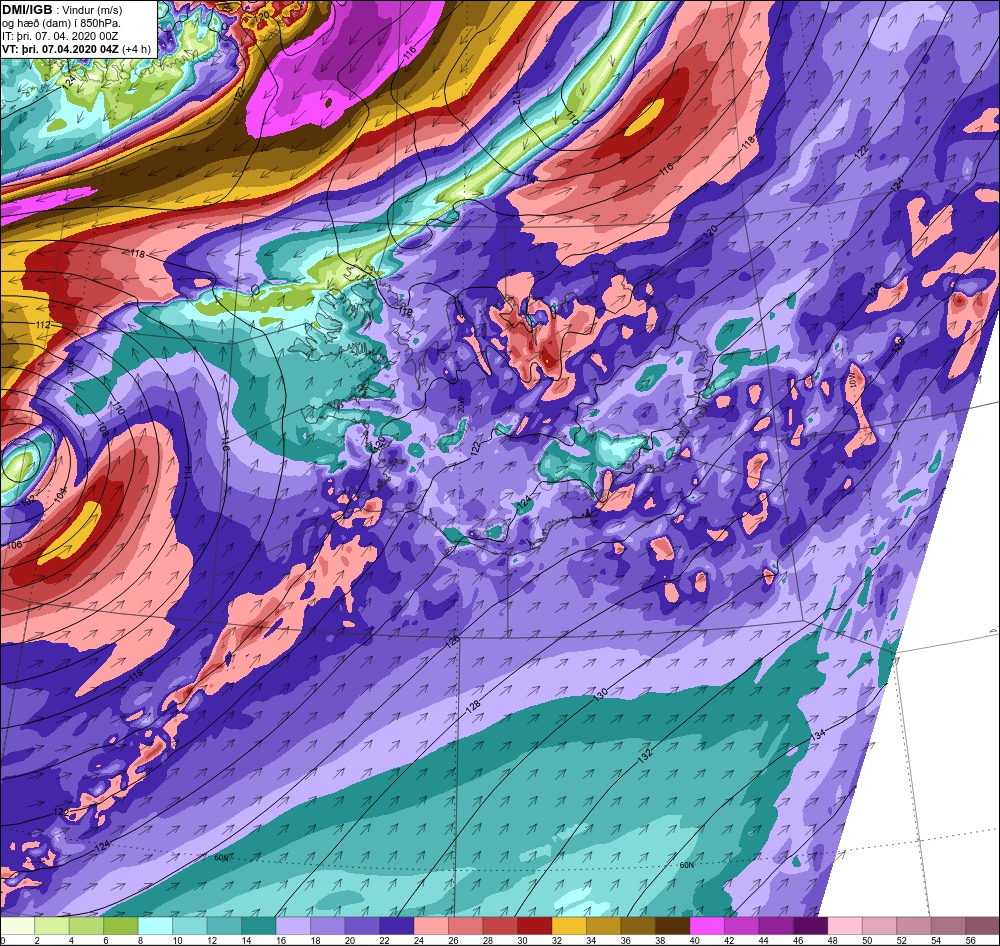Click the 106 contour label

(15, 545)
